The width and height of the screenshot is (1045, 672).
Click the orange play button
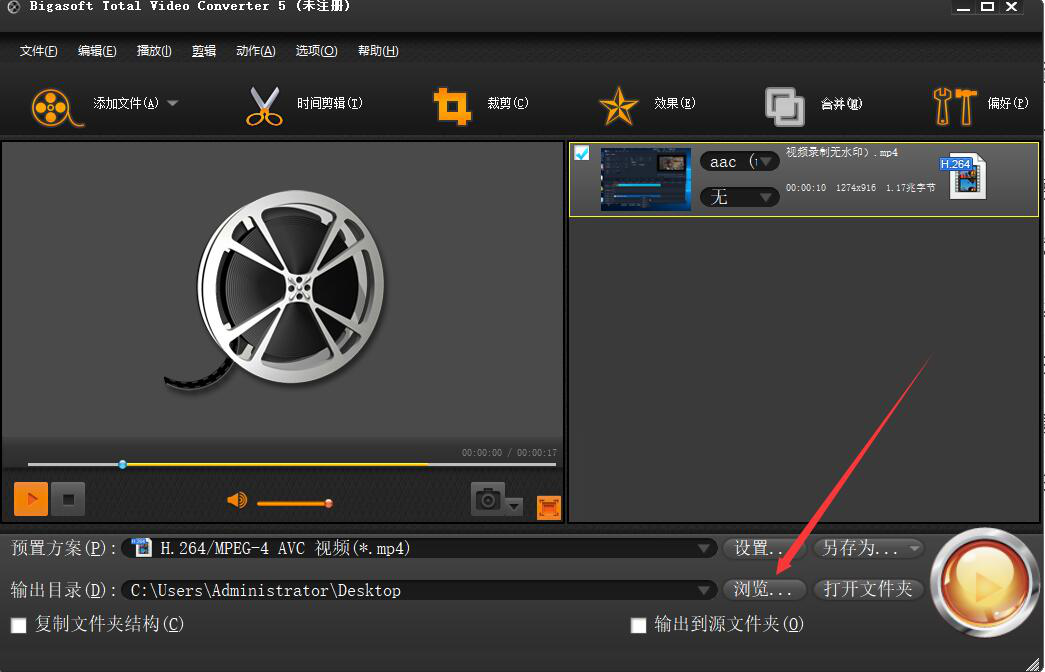[31, 499]
